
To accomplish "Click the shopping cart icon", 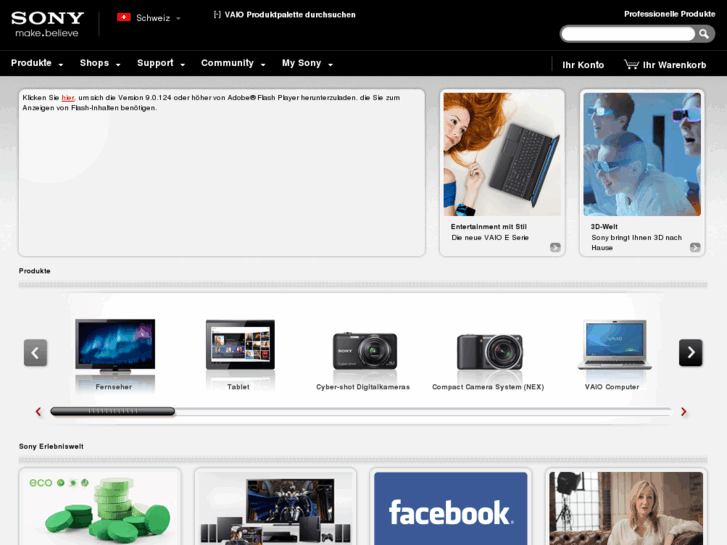I will [x=631, y=64].
